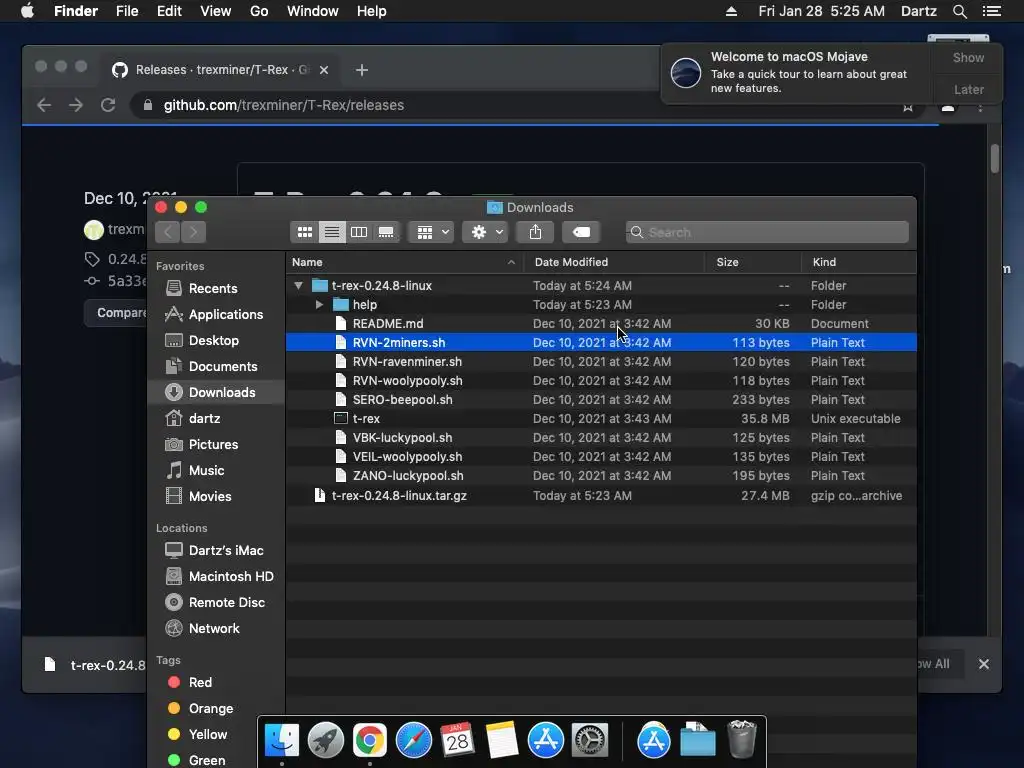Open the File menu
1024x768 pixels.
pos(127,11)
